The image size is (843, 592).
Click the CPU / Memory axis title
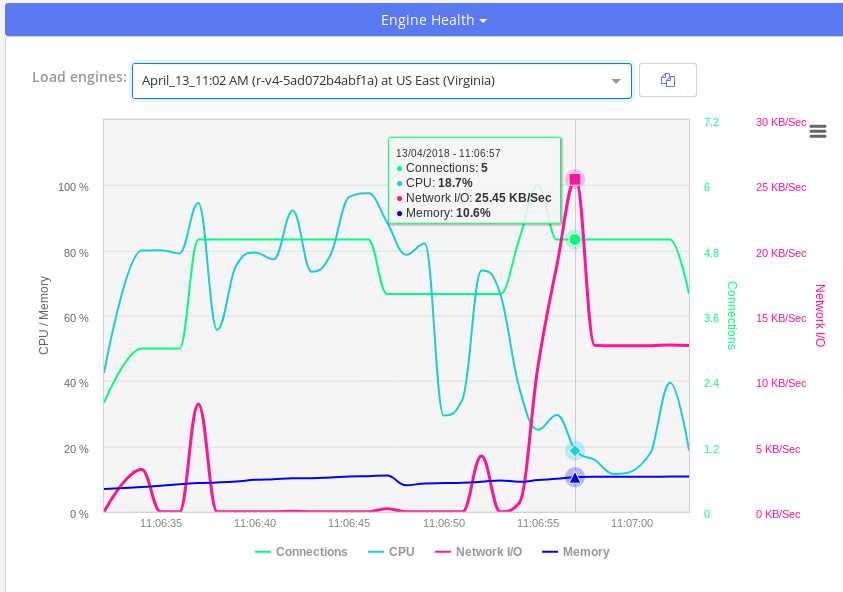coord(43,316)
